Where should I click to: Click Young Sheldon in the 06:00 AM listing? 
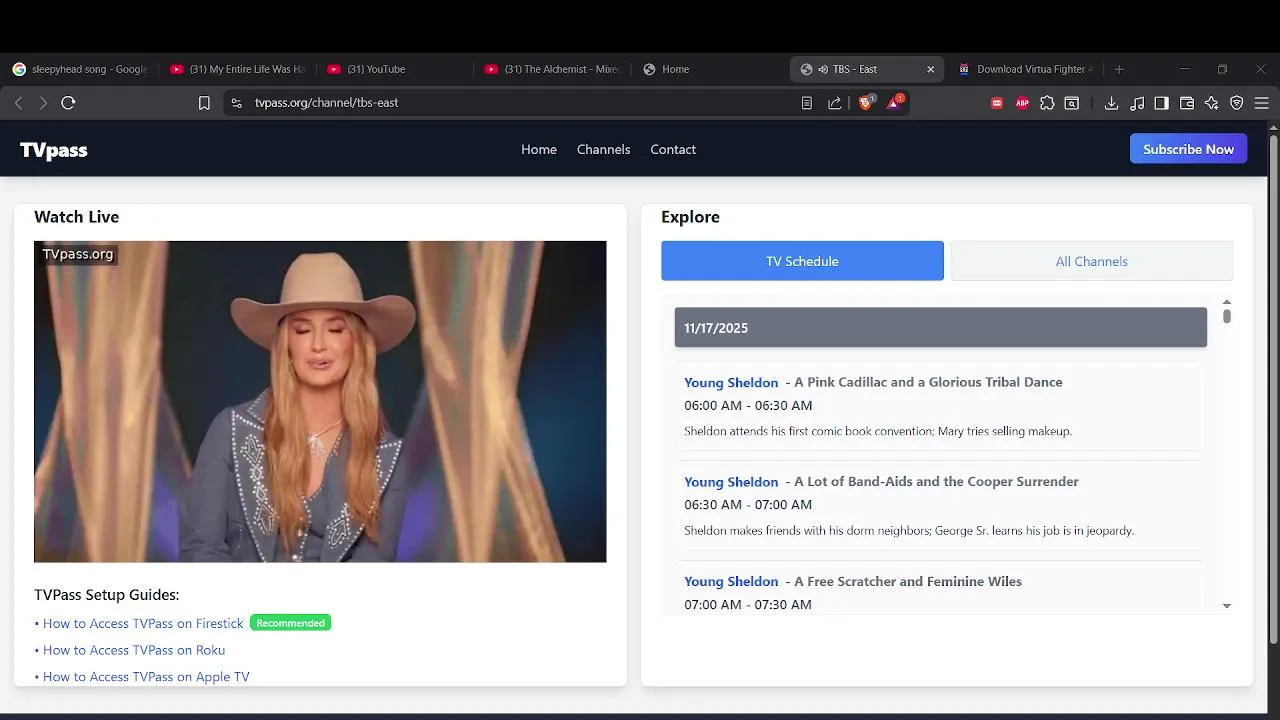tap(731, 382)
